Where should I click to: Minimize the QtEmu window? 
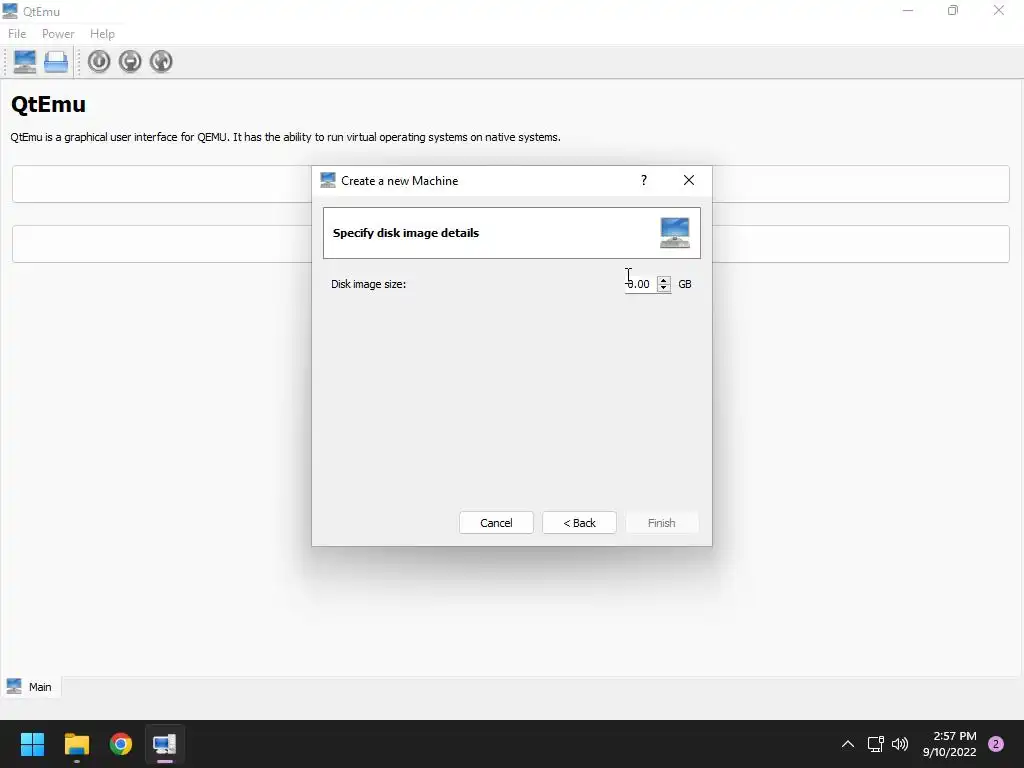pyautogui.click(x=908, y=11)
